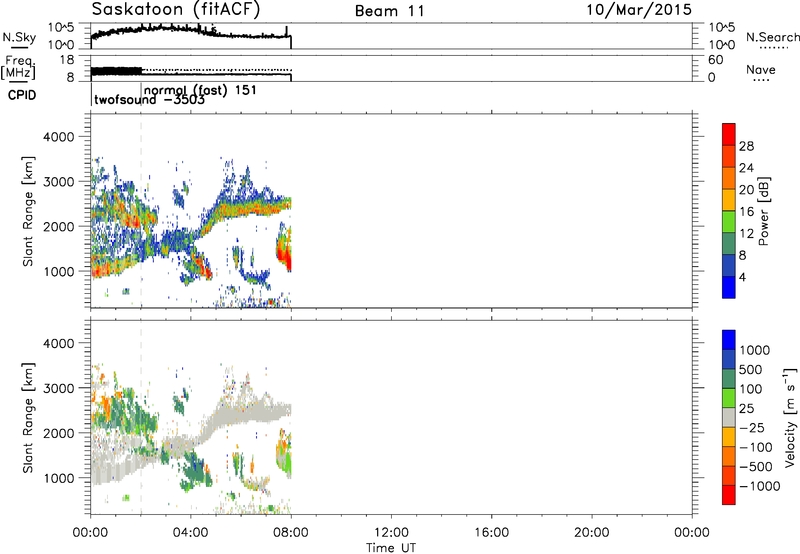Screen dimensions: 800x554
Task: Pick the -100 to -25 yellow Velocity swatch
Action: [x=729, y=437]
